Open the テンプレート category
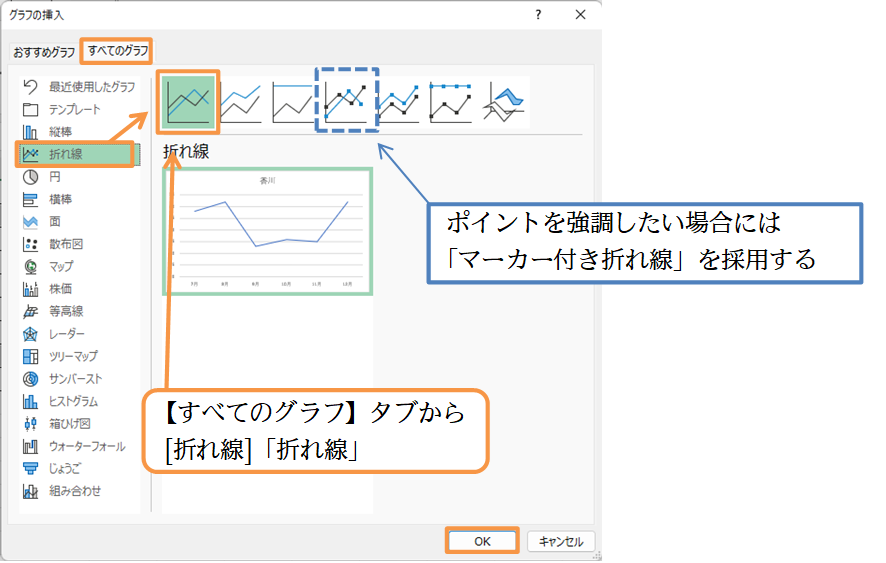886x563 pixels. [79, 109]
